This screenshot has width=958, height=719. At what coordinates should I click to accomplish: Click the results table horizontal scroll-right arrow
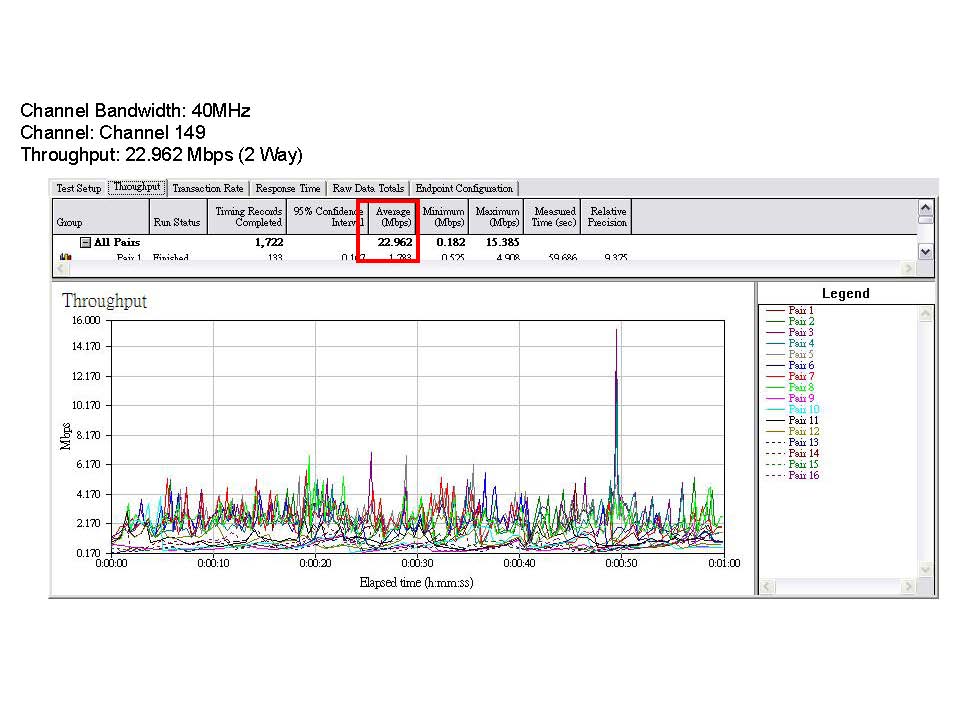point(909,268)
